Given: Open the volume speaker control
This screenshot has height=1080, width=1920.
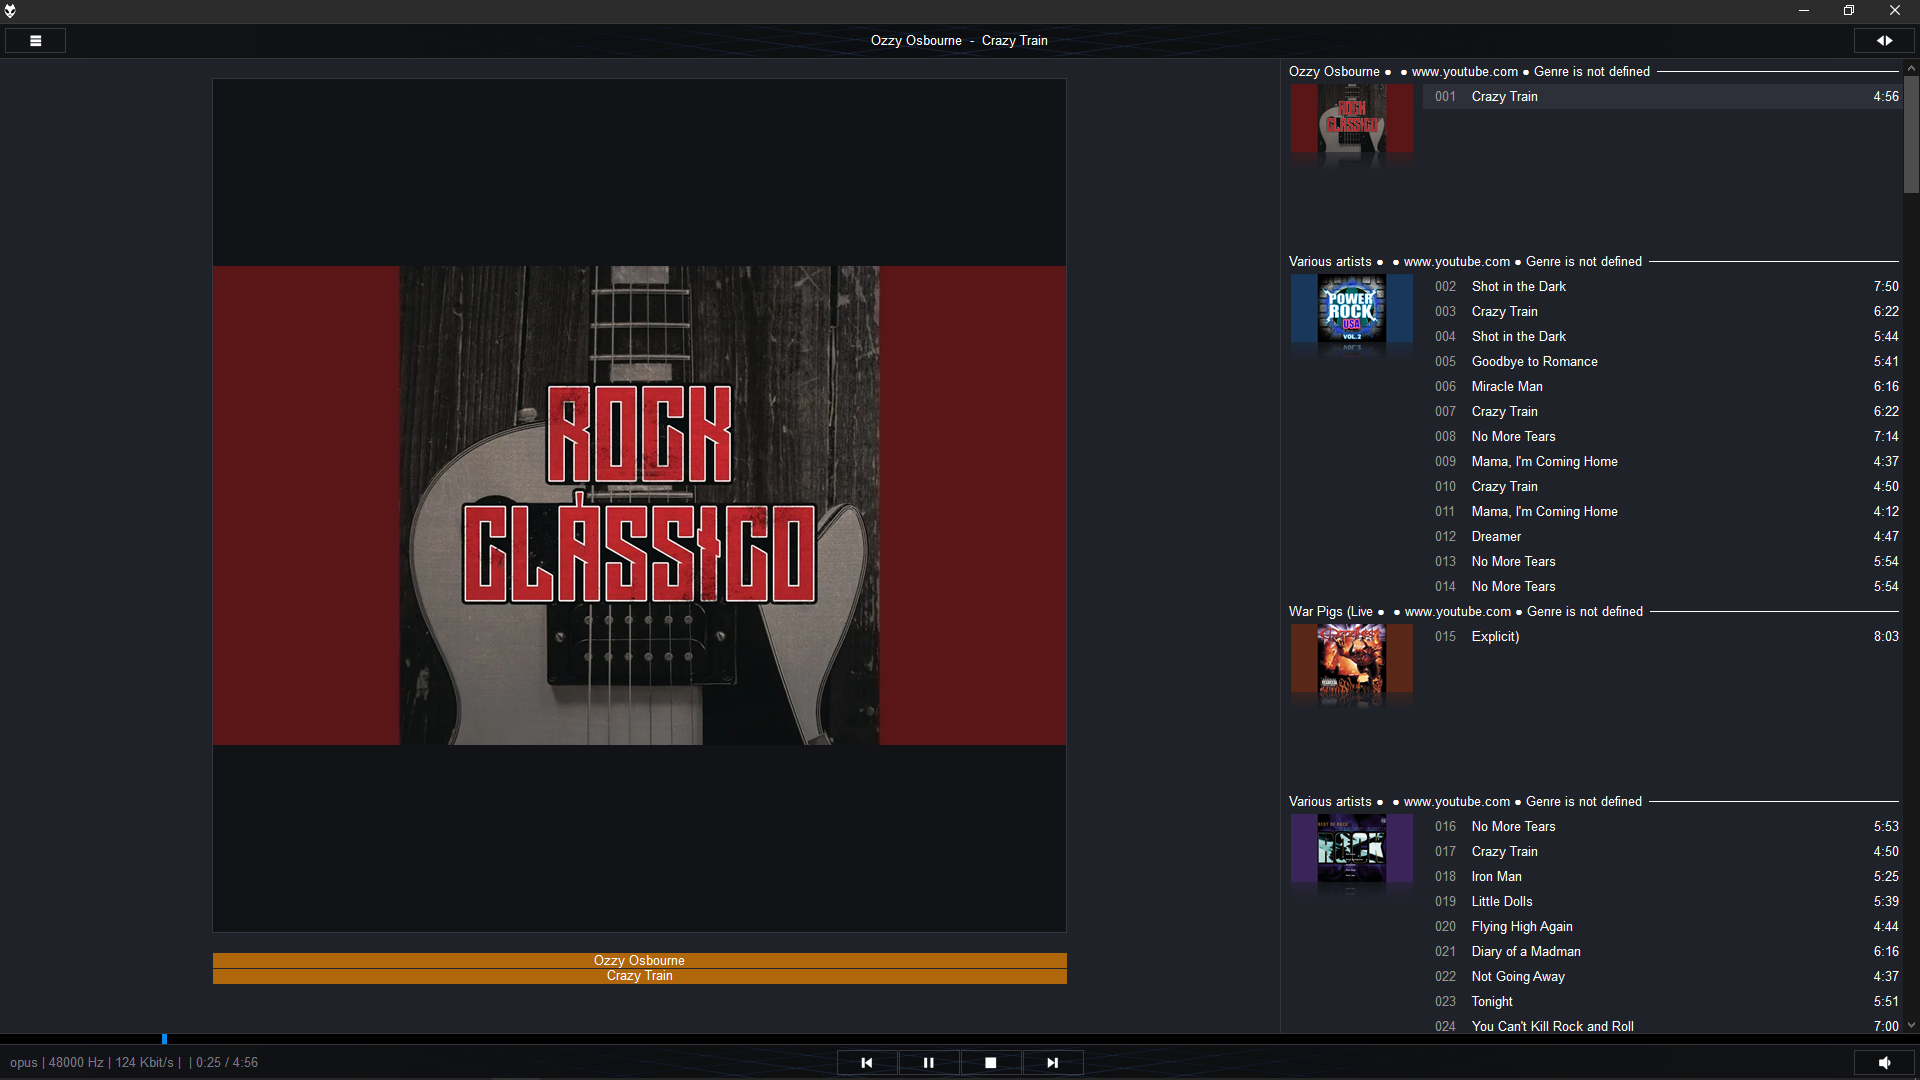Looking at the screenshot, I should pyautogui.click(x=1884, y=1063).
